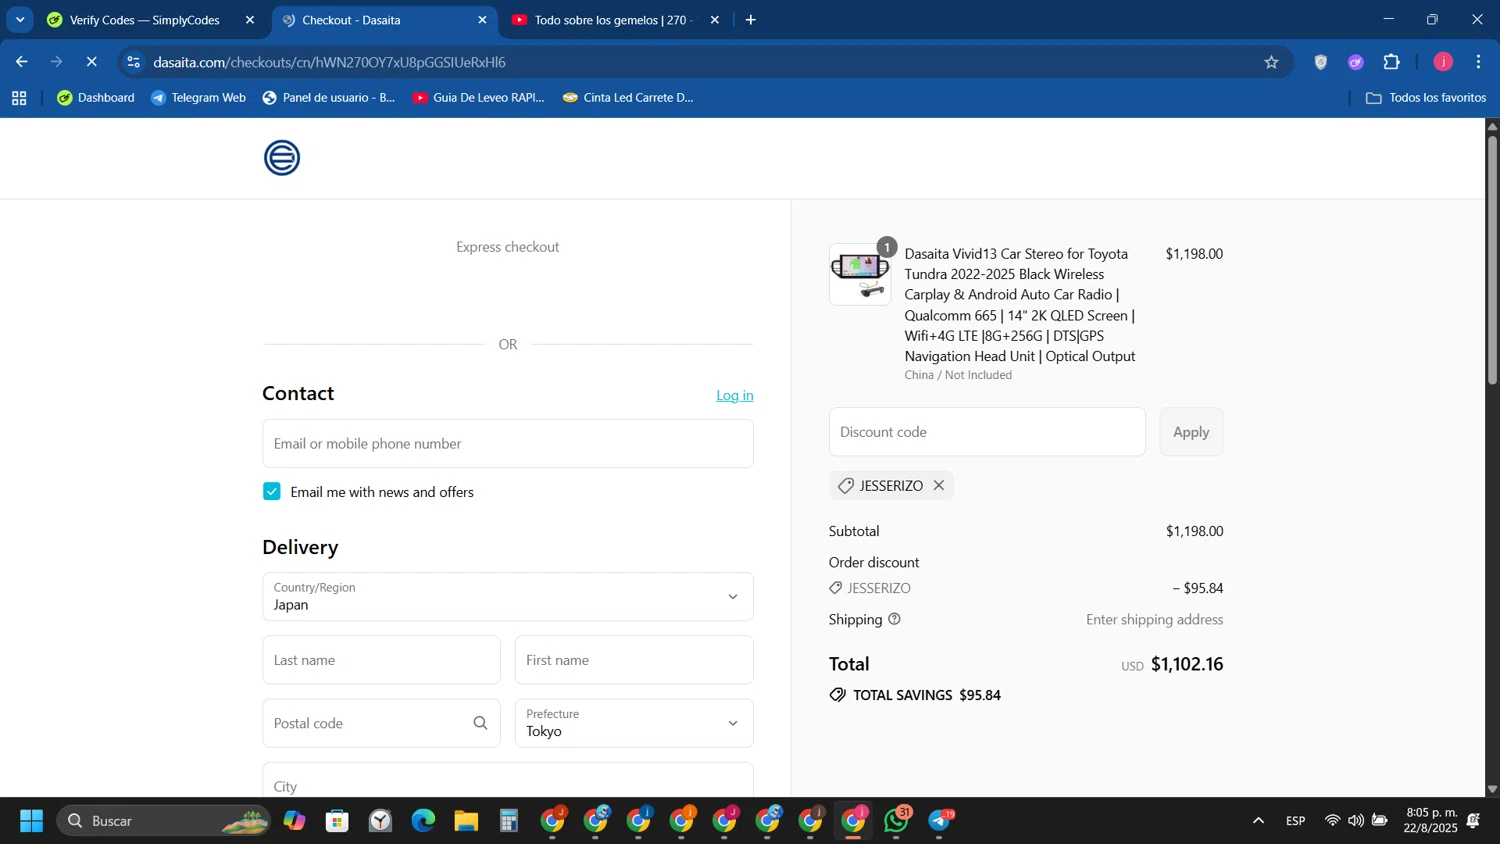Click the address bar URL
Screen dimensions: 1500x844
330,62
